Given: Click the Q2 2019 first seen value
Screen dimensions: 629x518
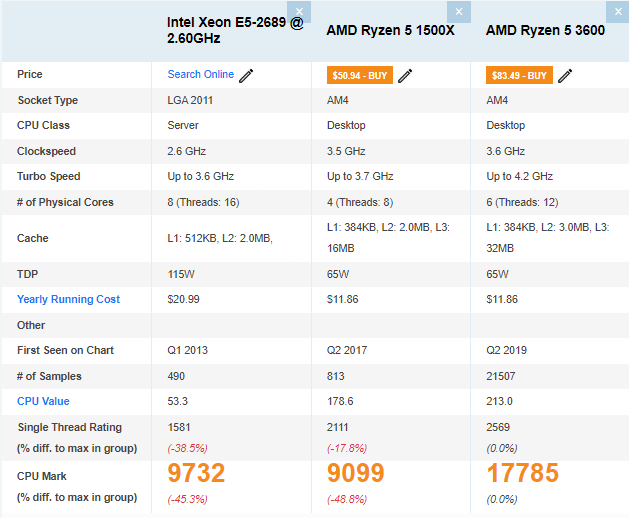Looking at the screenshot, I should [x=506, y=350].
